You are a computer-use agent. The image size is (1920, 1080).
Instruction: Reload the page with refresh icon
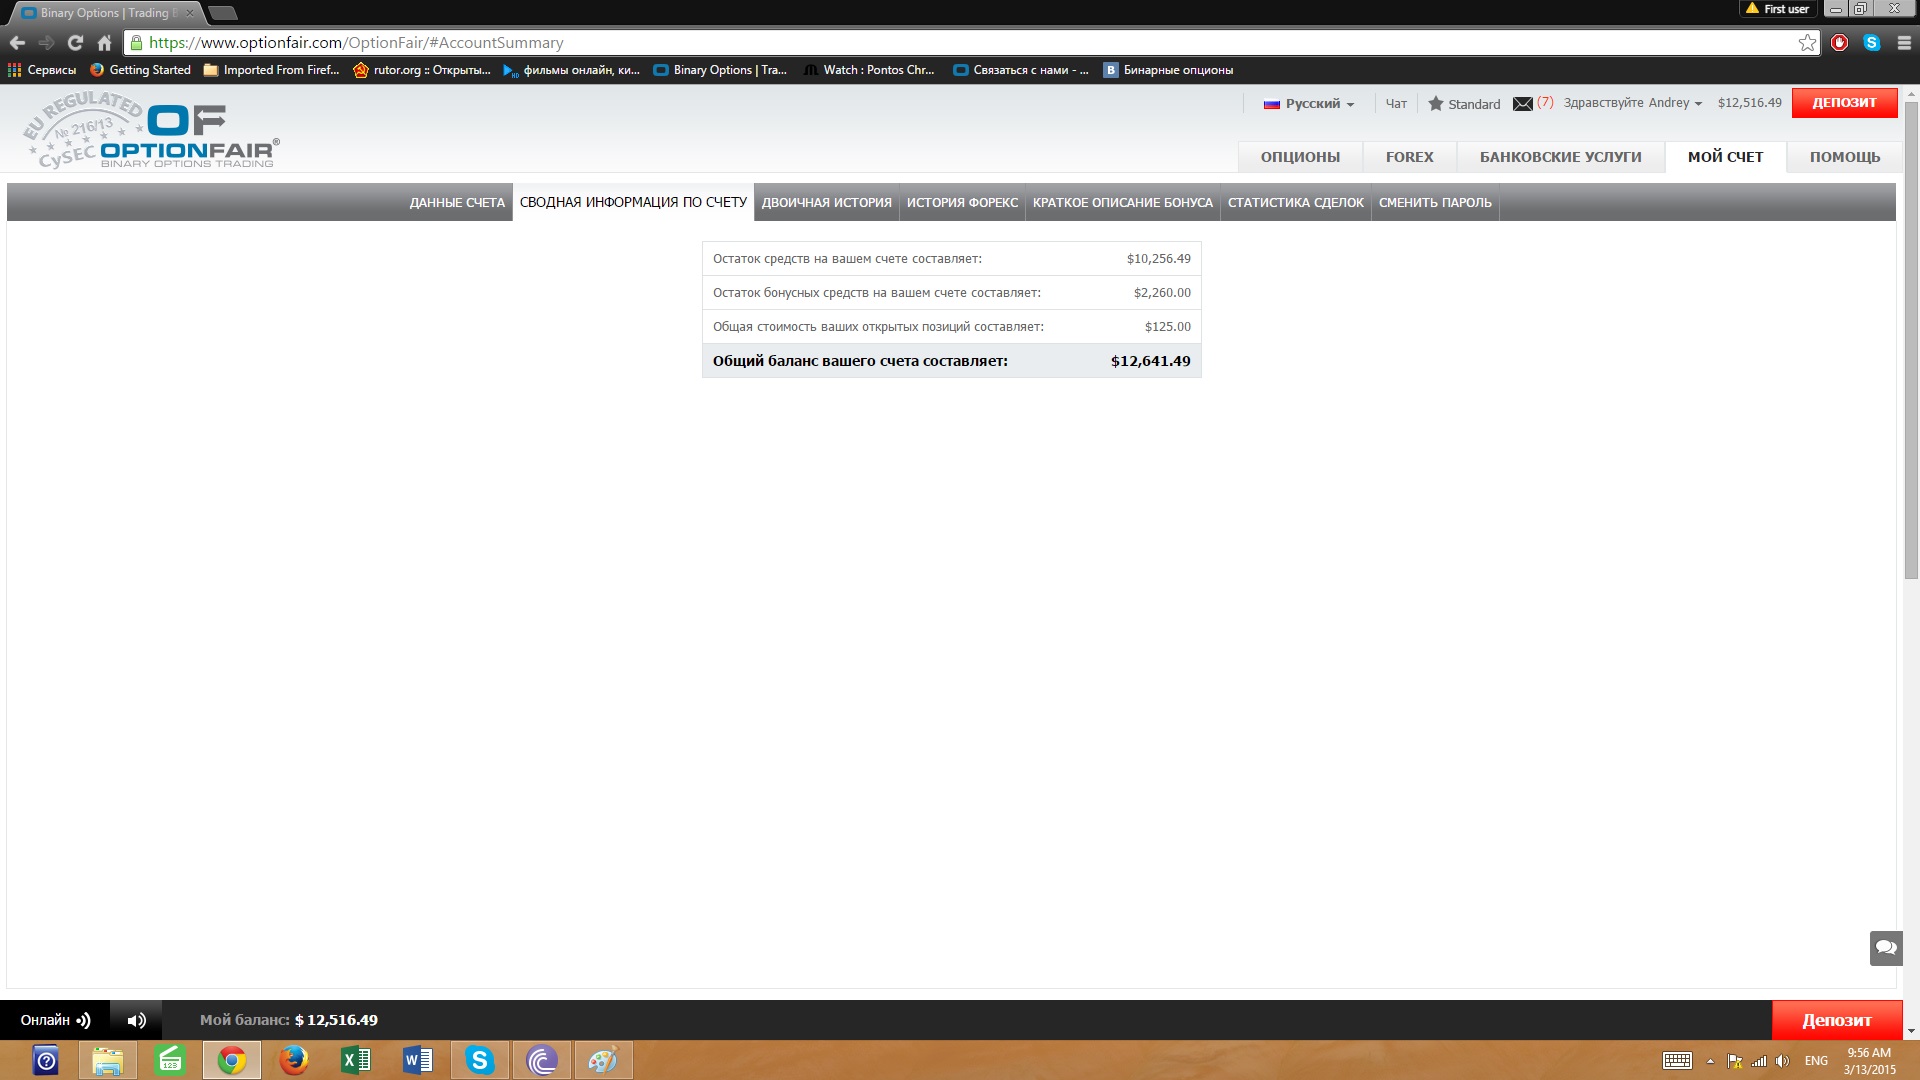click(75, 43)
